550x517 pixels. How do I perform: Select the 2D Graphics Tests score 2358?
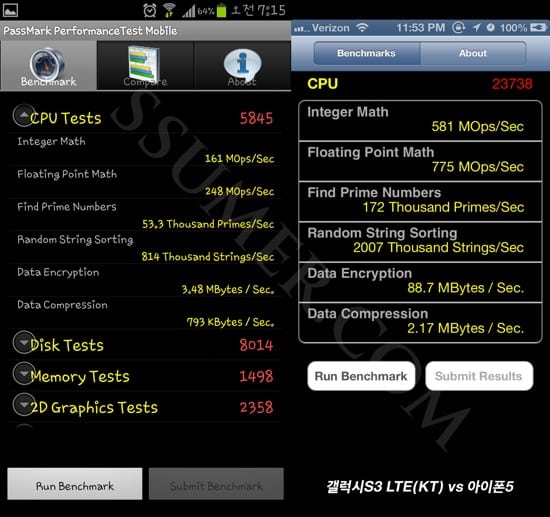pos(256,407)
